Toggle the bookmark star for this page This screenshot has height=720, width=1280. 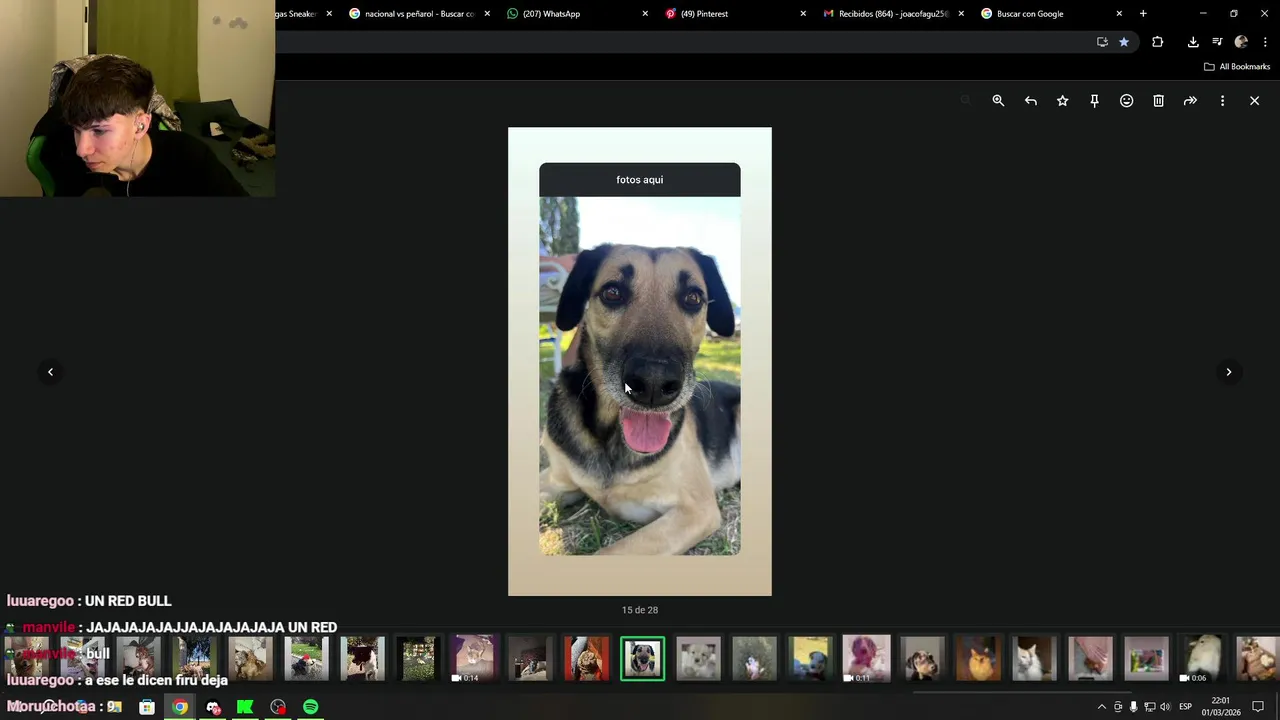coord(1124,42)
